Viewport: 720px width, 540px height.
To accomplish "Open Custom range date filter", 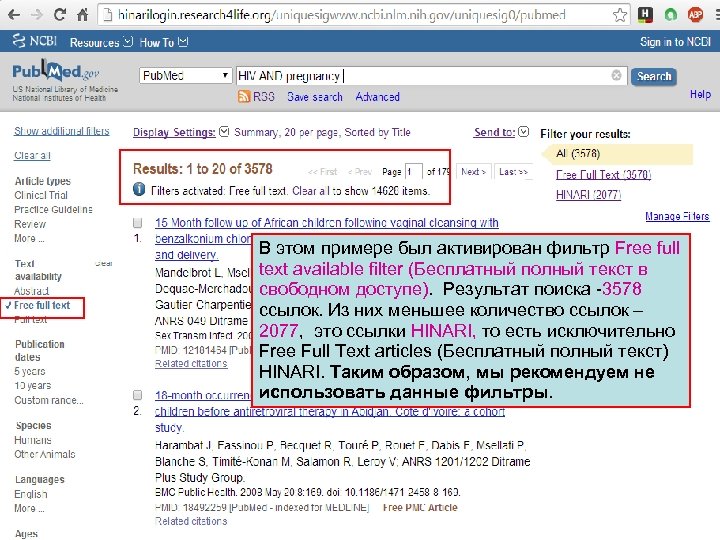I will (49, 400).
